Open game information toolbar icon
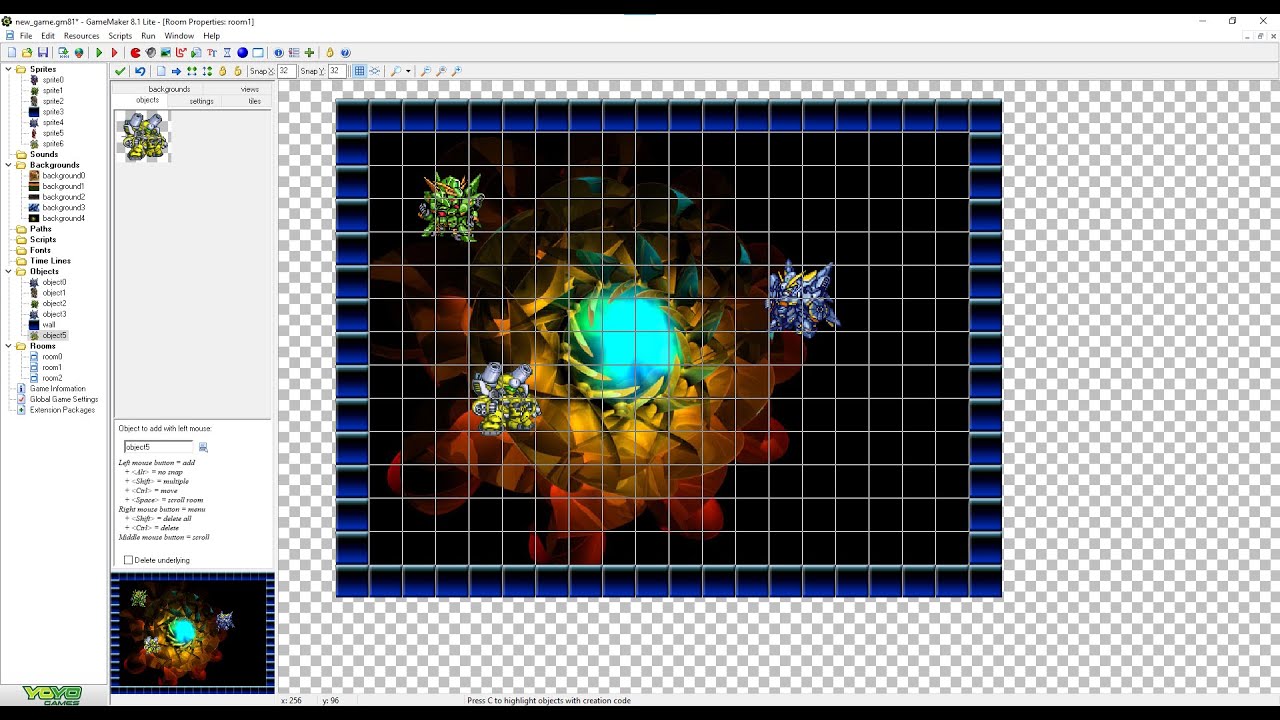This screenshot has height=720, width=1280. tap(279, 53)
